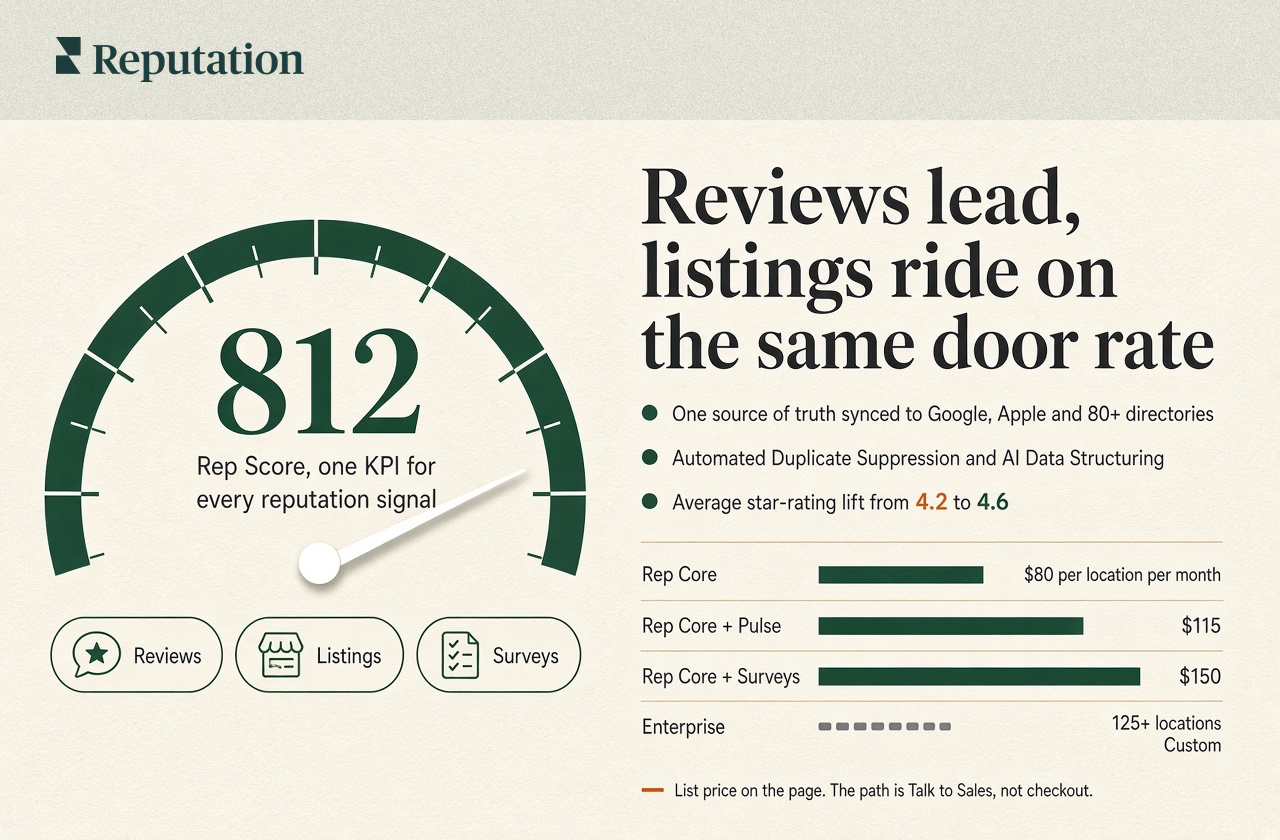
Task: Click the dashed gray bar for Enterprise
Action: pyautogui.click(x=884, y=727)
